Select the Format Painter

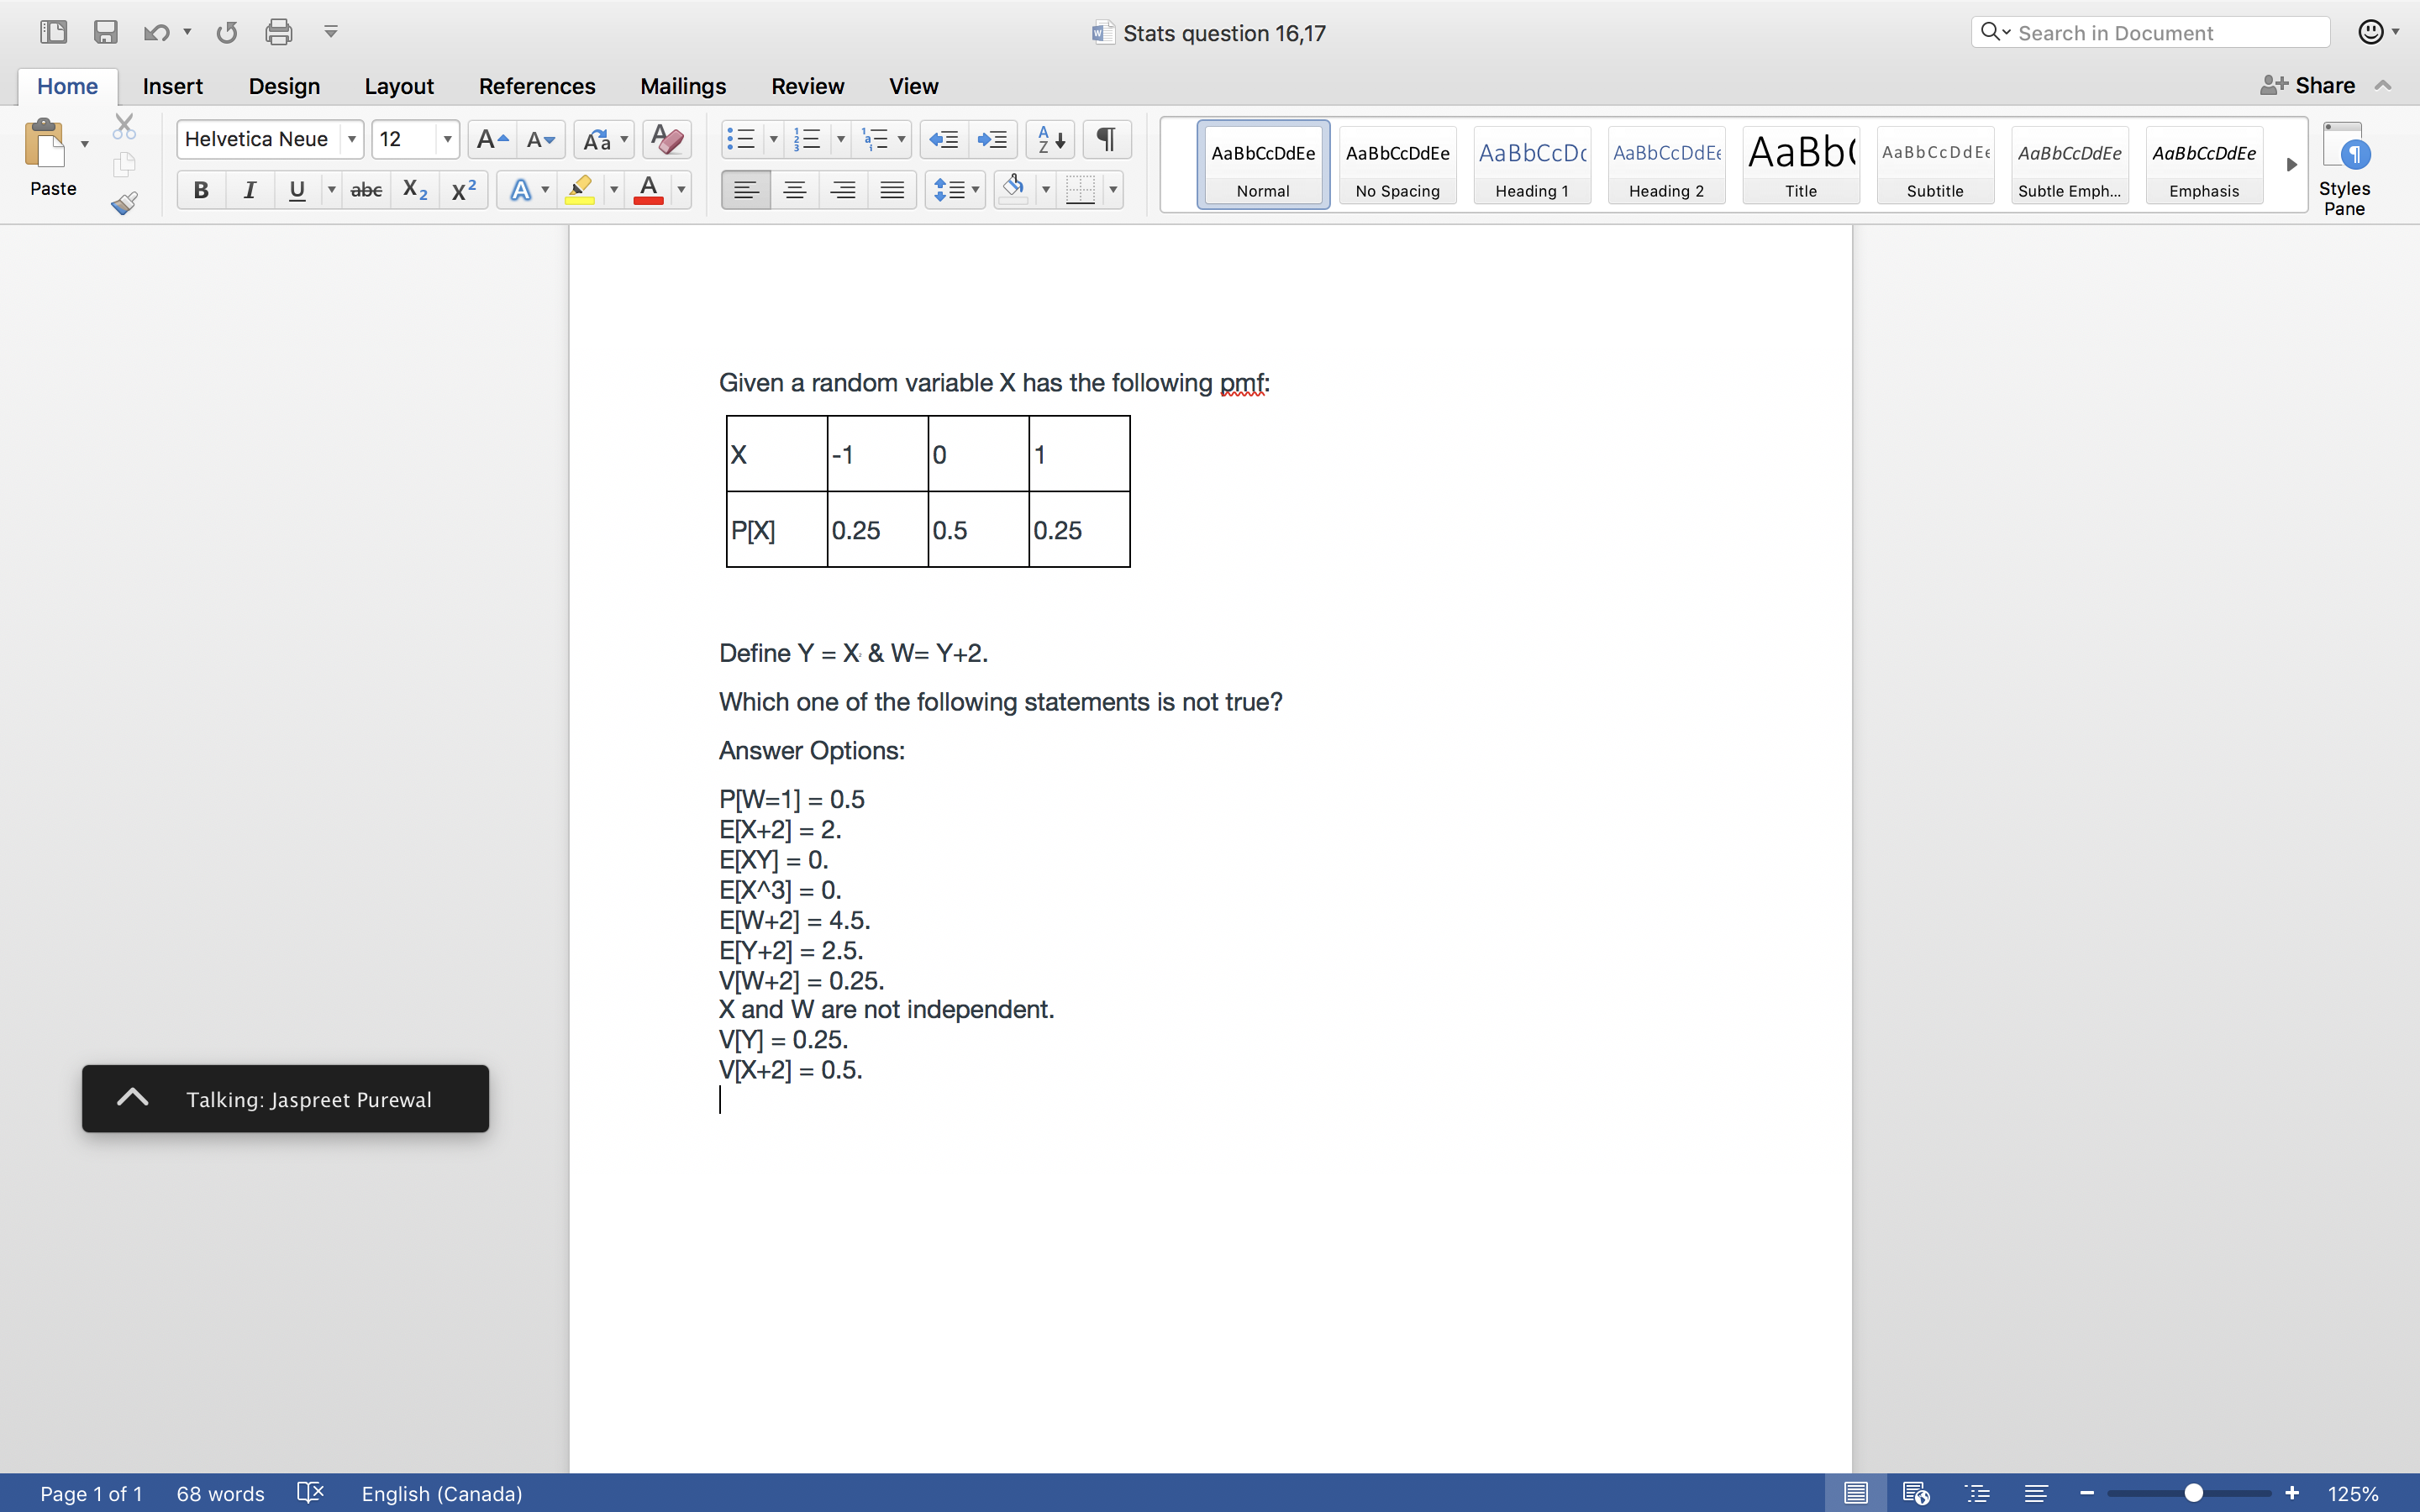pyautogui.click(x=124, y=203)
